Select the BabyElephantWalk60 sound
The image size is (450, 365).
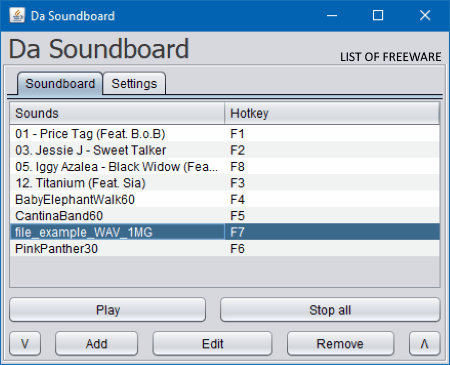coord(225,199)
